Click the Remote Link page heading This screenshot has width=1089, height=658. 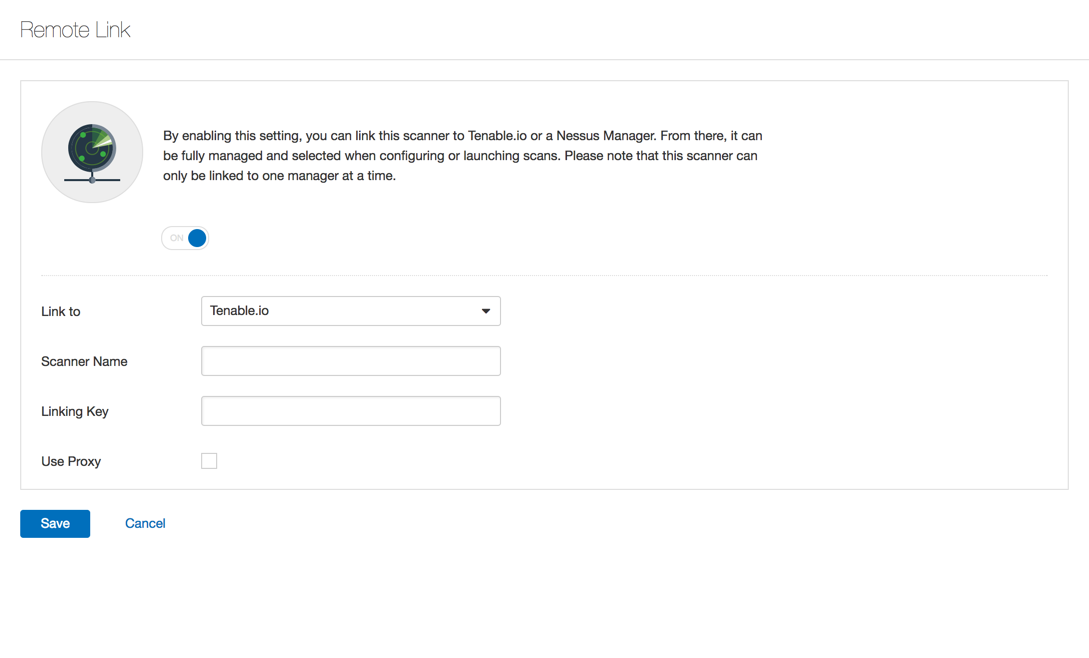tap(75, 30)
